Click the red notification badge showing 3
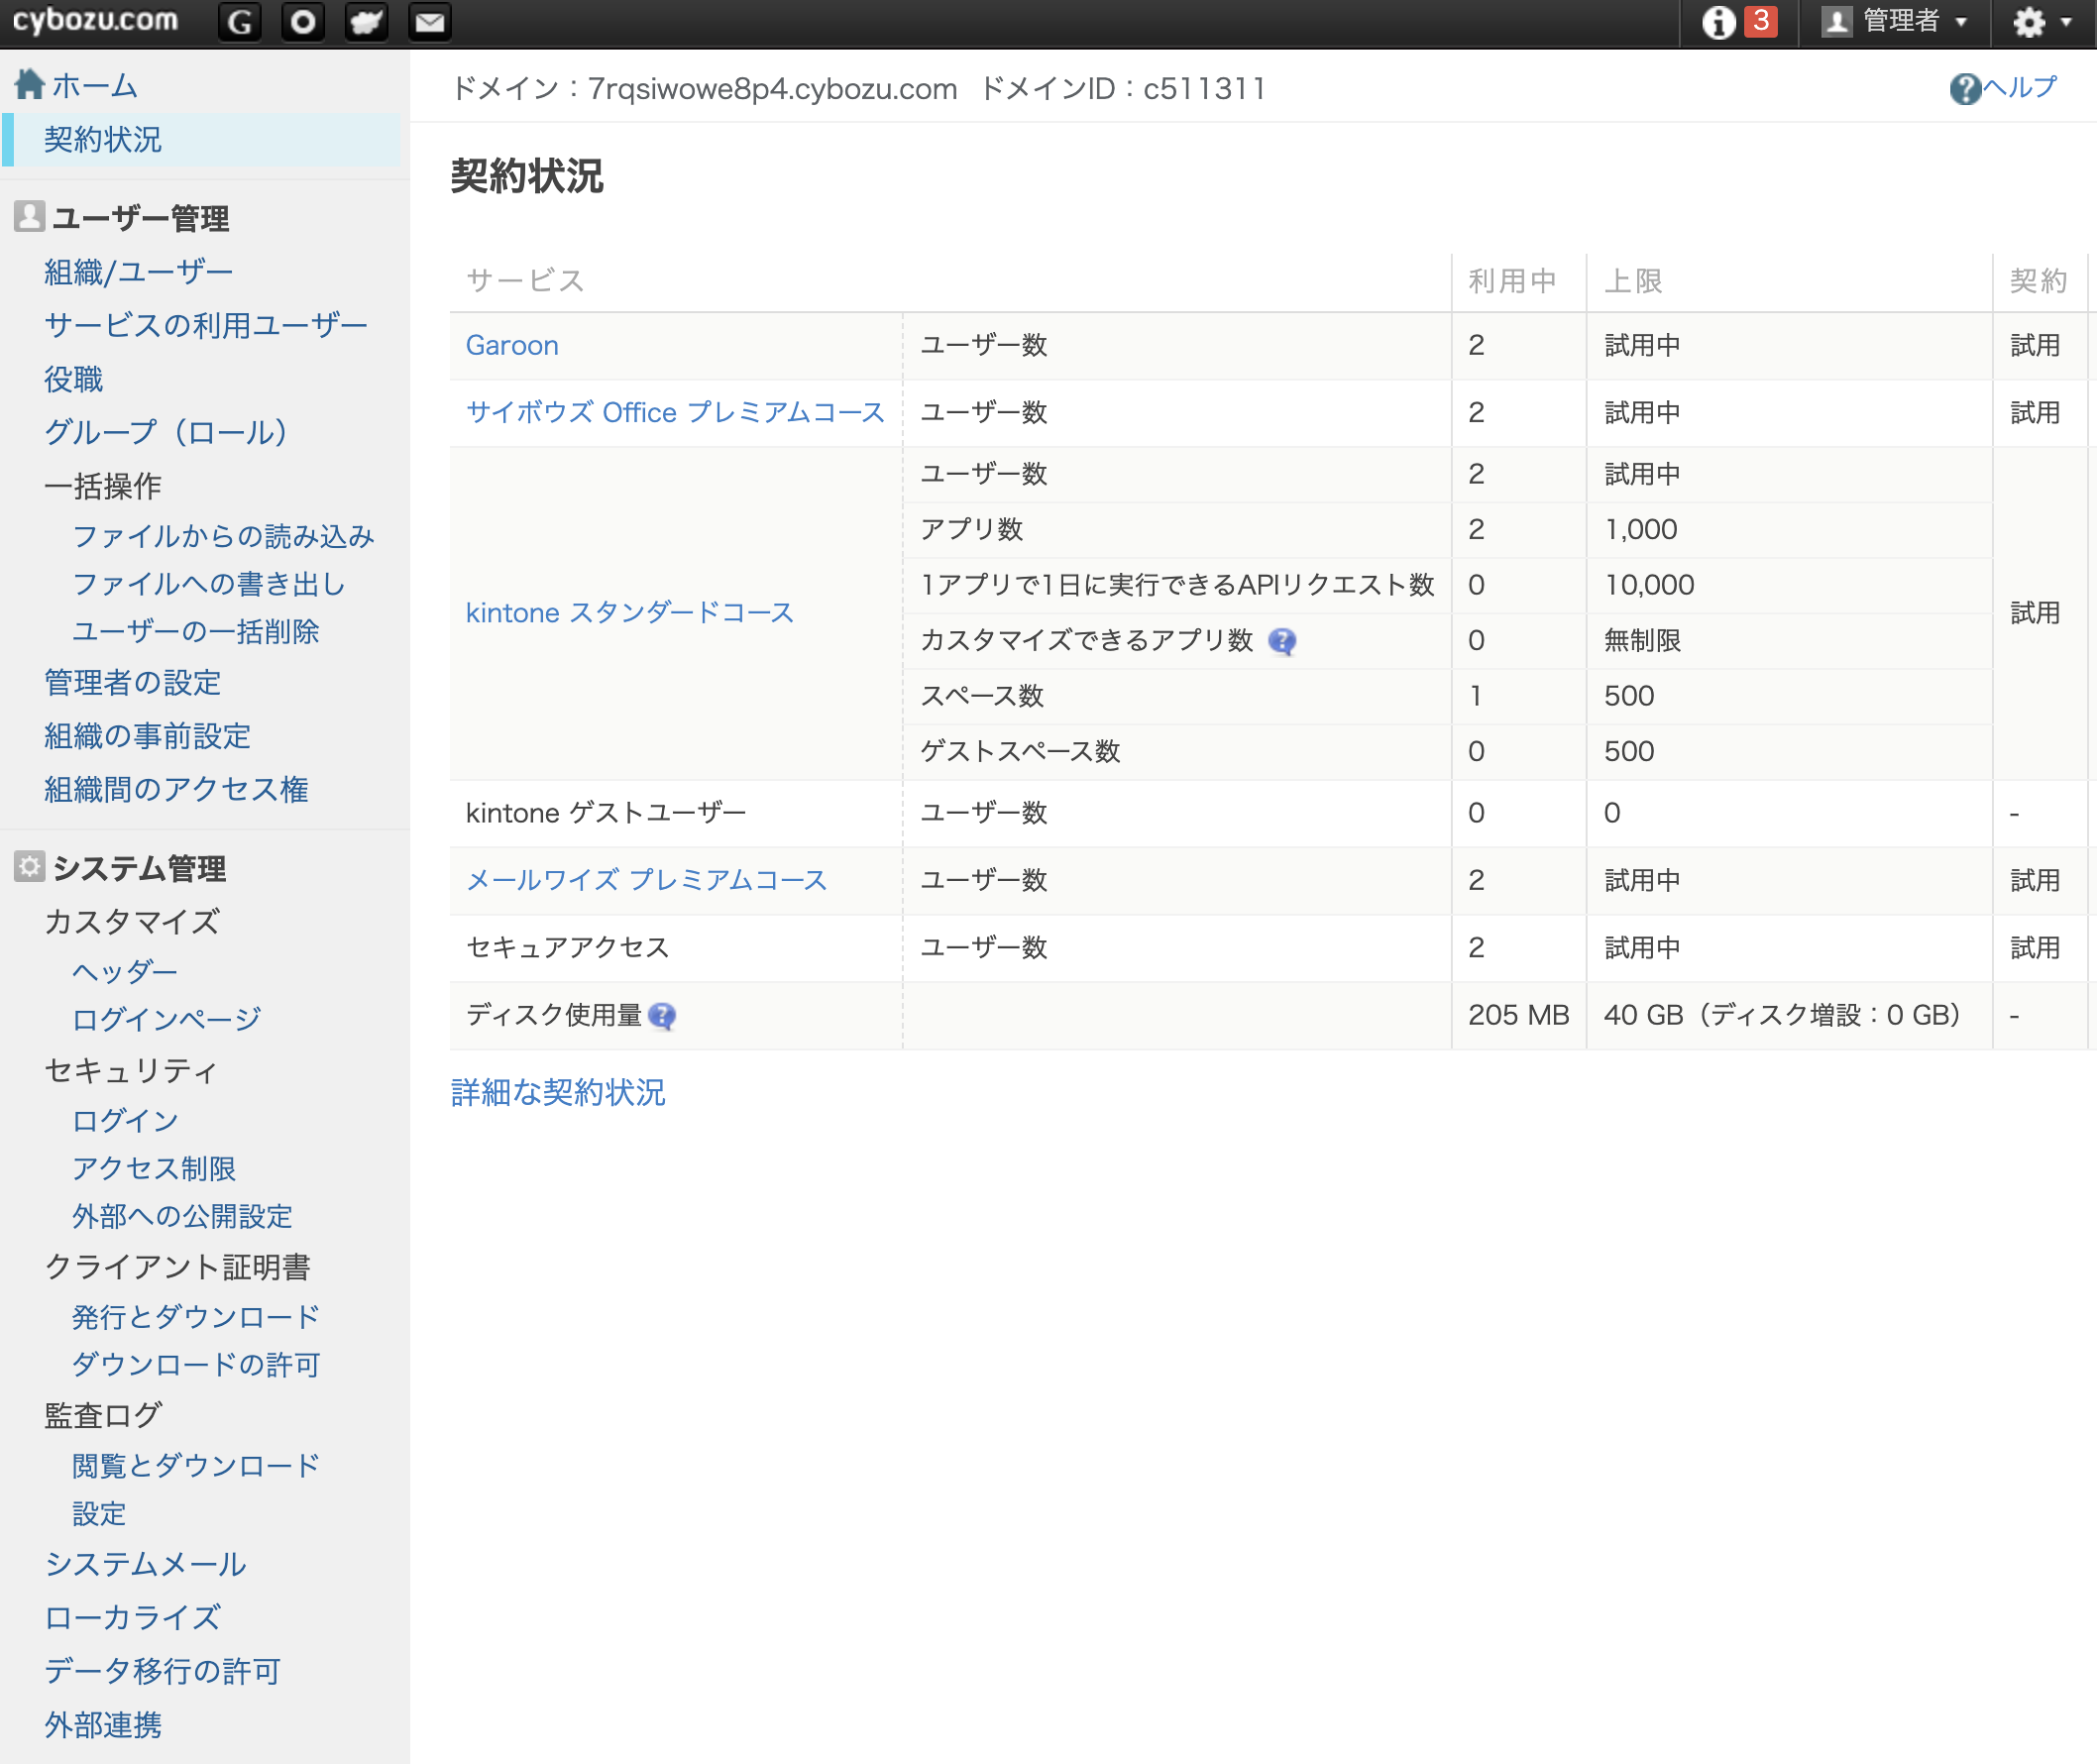The image size is (2097, 1764). pyautogui.click(x=1761, y=21)
